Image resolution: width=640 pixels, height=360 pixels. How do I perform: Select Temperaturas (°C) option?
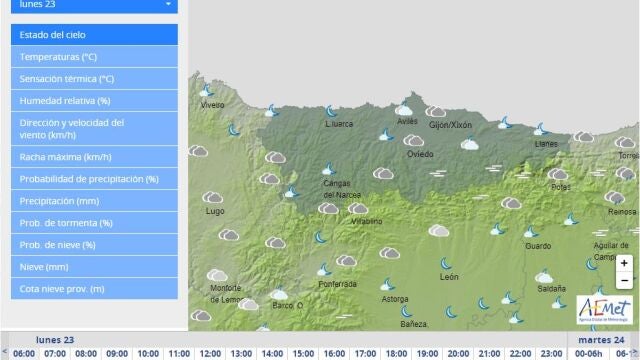click(94, 57)
